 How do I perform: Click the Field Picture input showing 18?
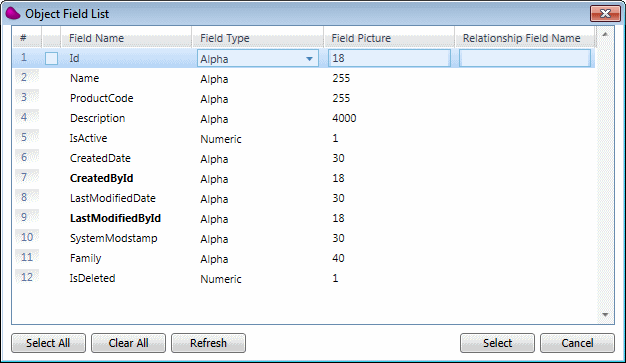tap(389, 58)
